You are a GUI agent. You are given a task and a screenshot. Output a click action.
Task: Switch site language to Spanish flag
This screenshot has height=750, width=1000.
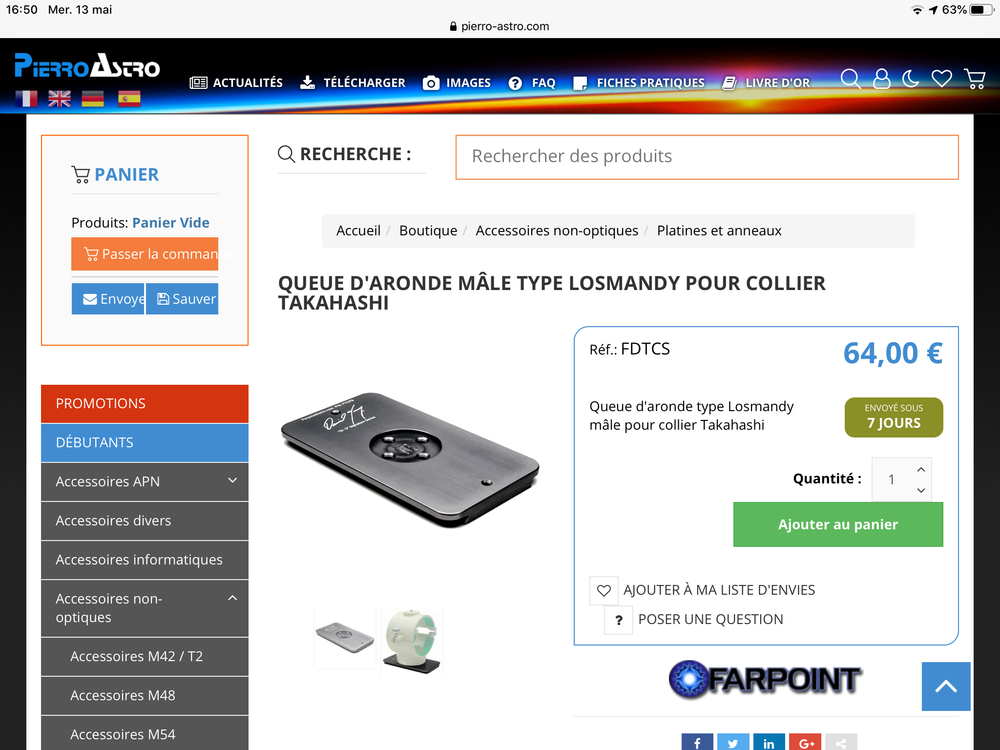[x=129, y=99]
